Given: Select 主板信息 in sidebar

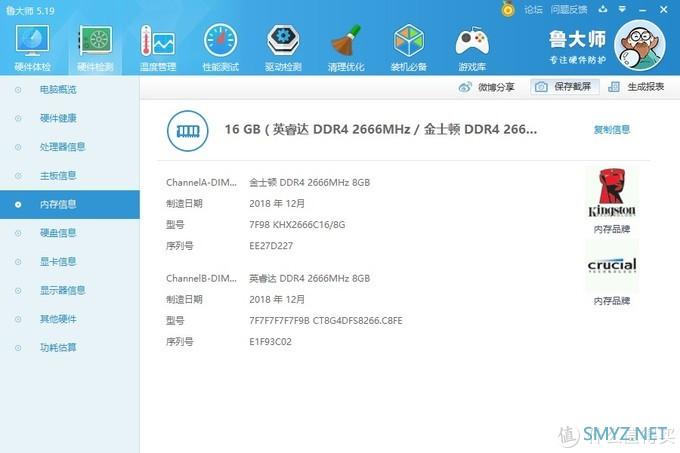Looking at the screenshot, I should coord(58,176).
